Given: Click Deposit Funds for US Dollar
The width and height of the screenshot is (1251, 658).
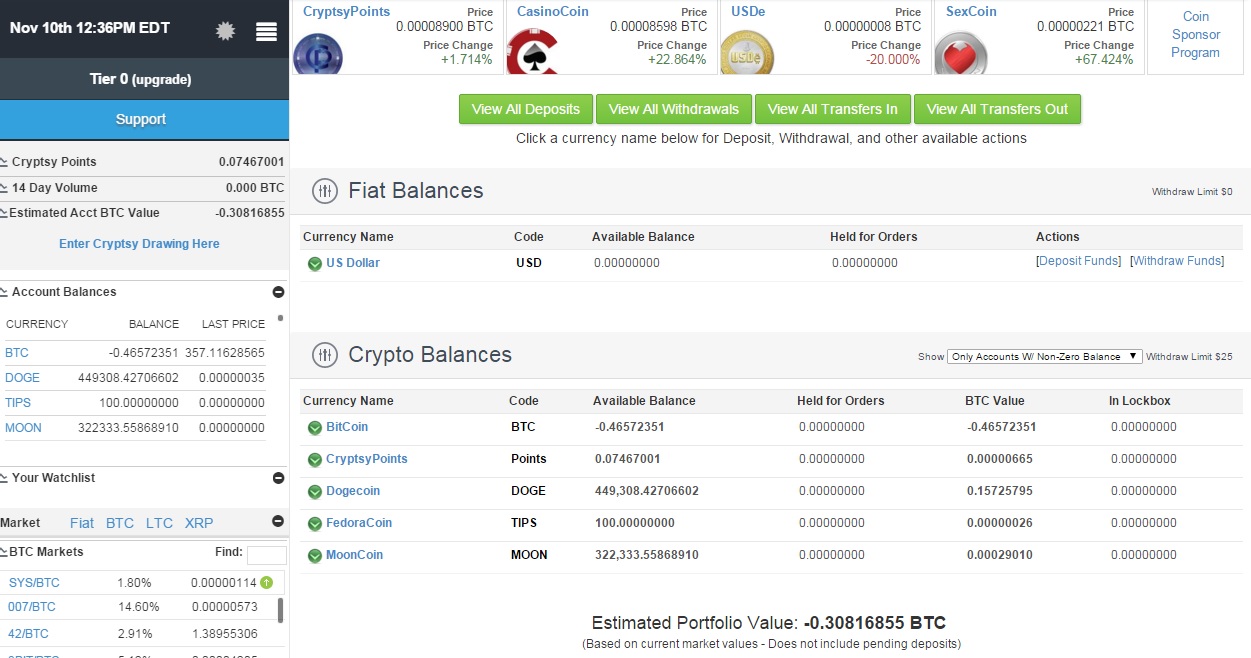Looking at the screenshot, I should tap(1078, 261).
